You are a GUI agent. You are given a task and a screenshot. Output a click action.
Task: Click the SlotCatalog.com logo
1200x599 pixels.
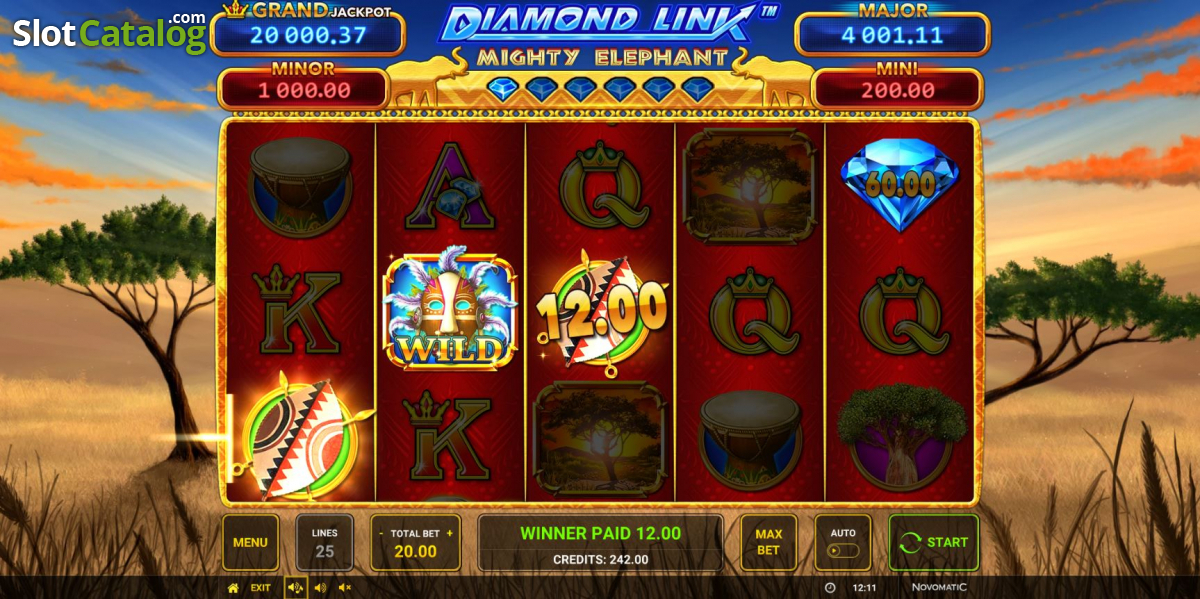(x=109, y=31)
